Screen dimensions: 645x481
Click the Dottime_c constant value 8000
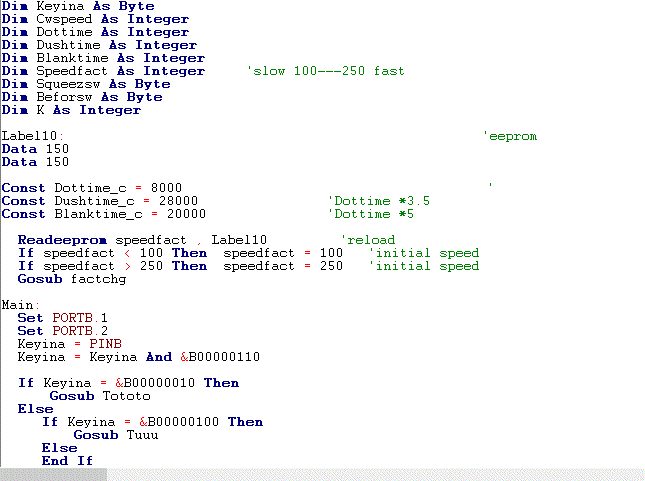[x=166, y=188]
